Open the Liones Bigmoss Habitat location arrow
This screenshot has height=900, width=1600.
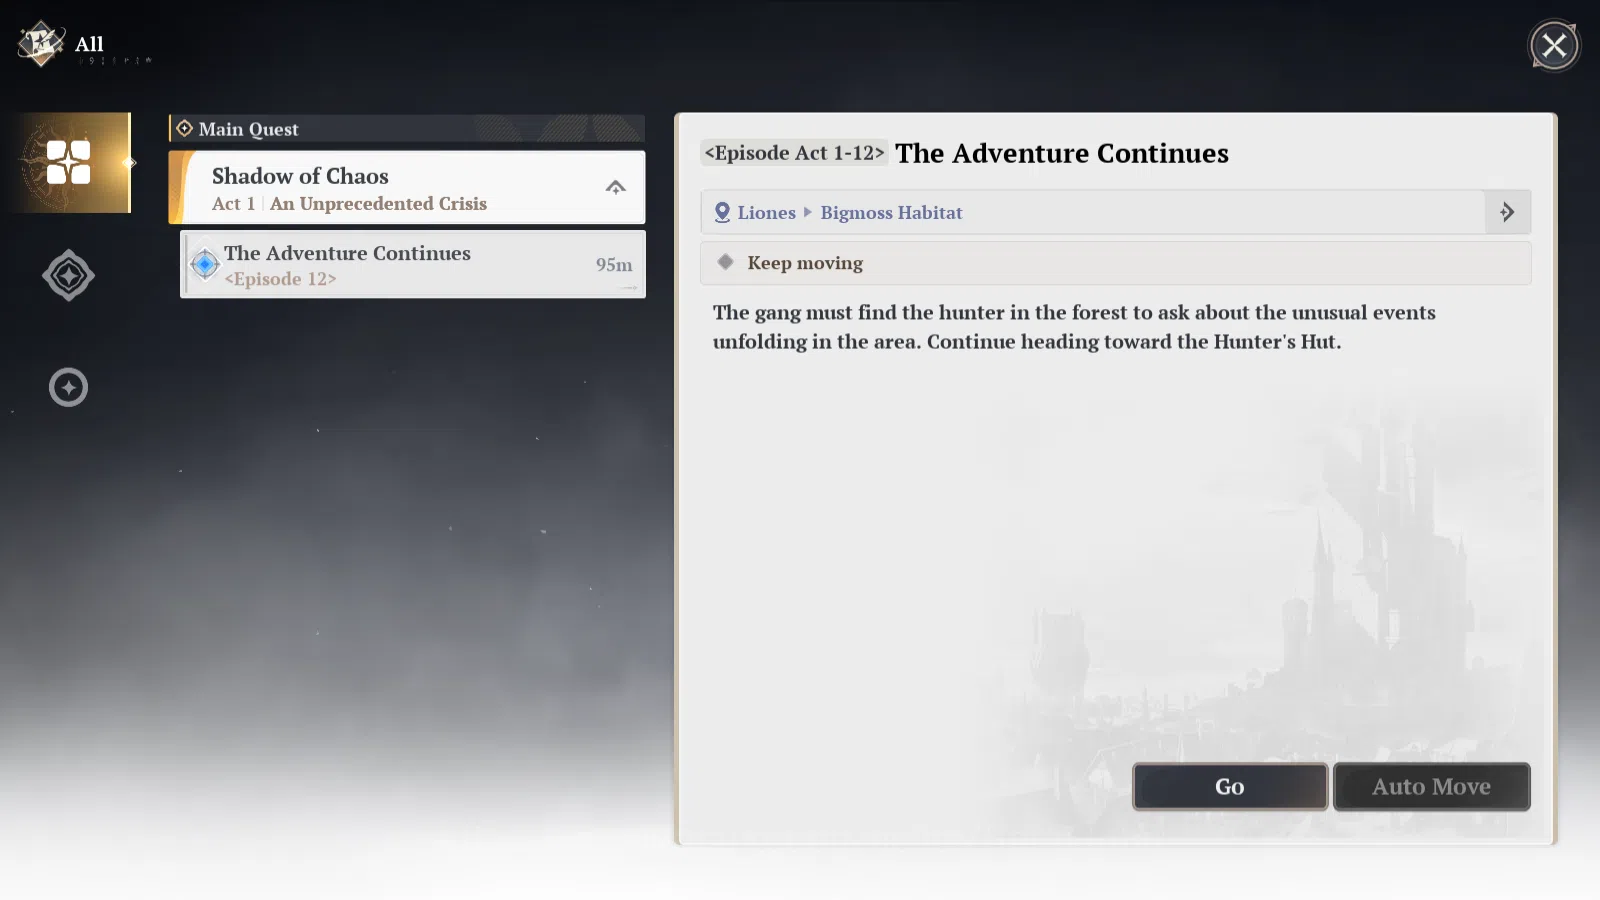click(x=1507, y=212)
